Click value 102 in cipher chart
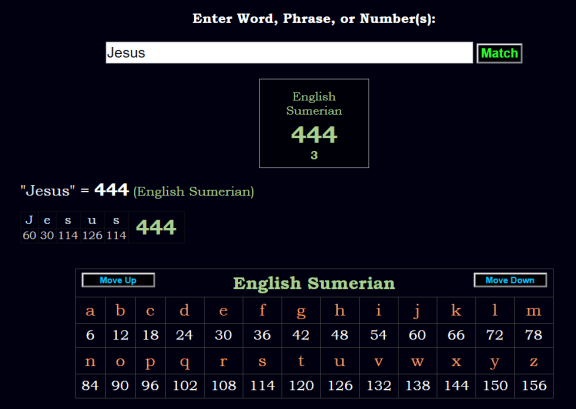576x409 pixels. pyautogui.click(x=184, y=386)
